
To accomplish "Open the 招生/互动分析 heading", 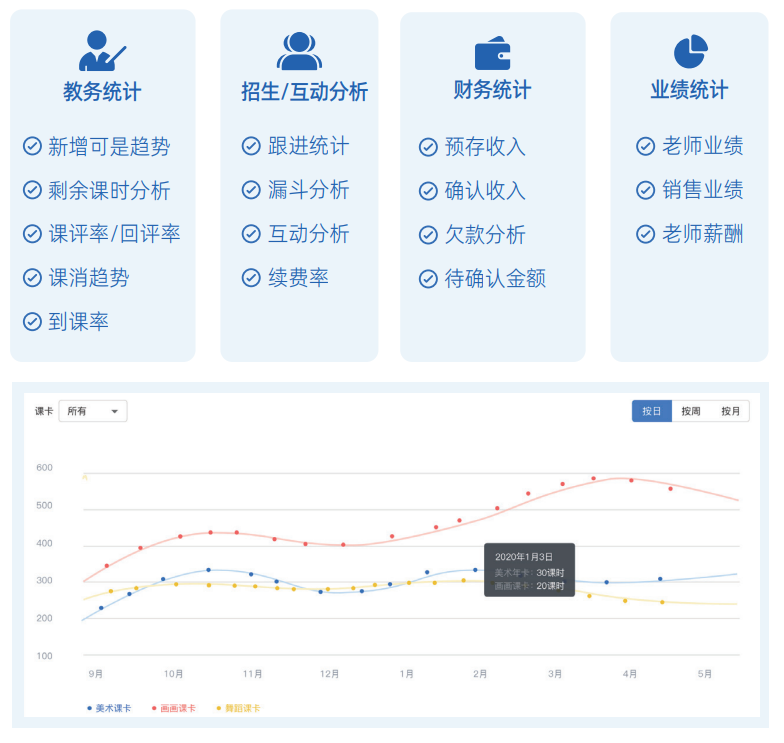I will [x=304, y=92].
